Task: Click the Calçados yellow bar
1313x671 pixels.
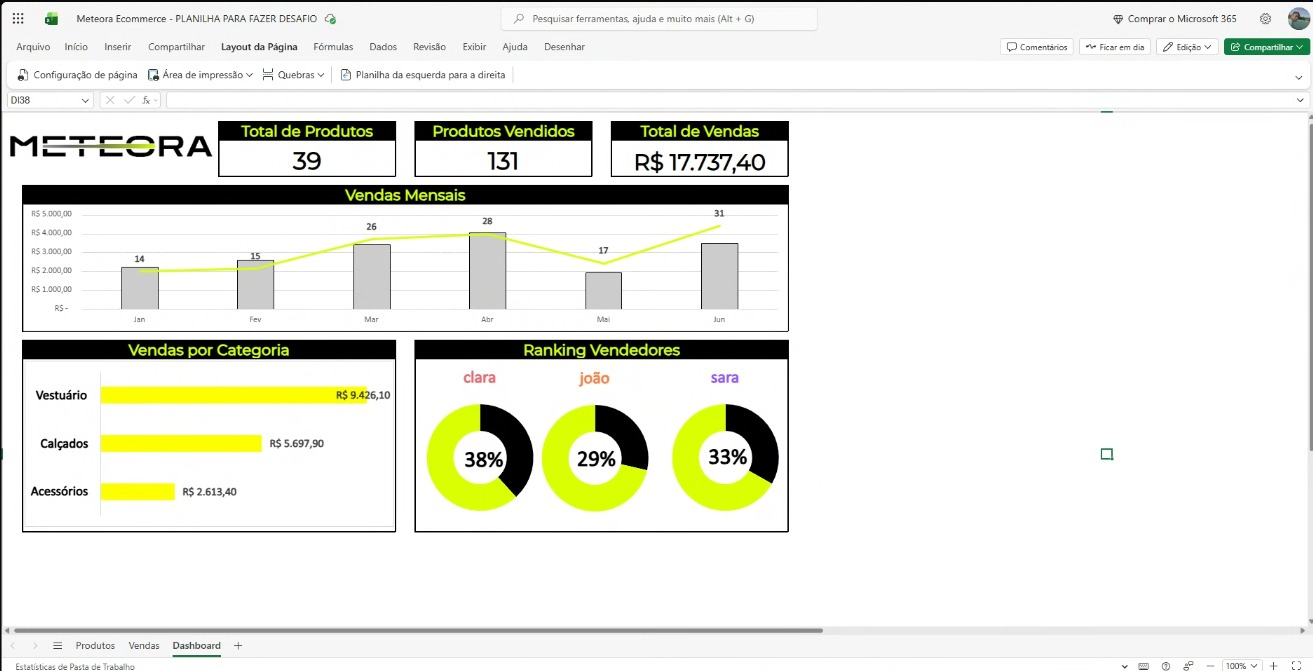Action: pyautogui.click(x=181, y=443)
